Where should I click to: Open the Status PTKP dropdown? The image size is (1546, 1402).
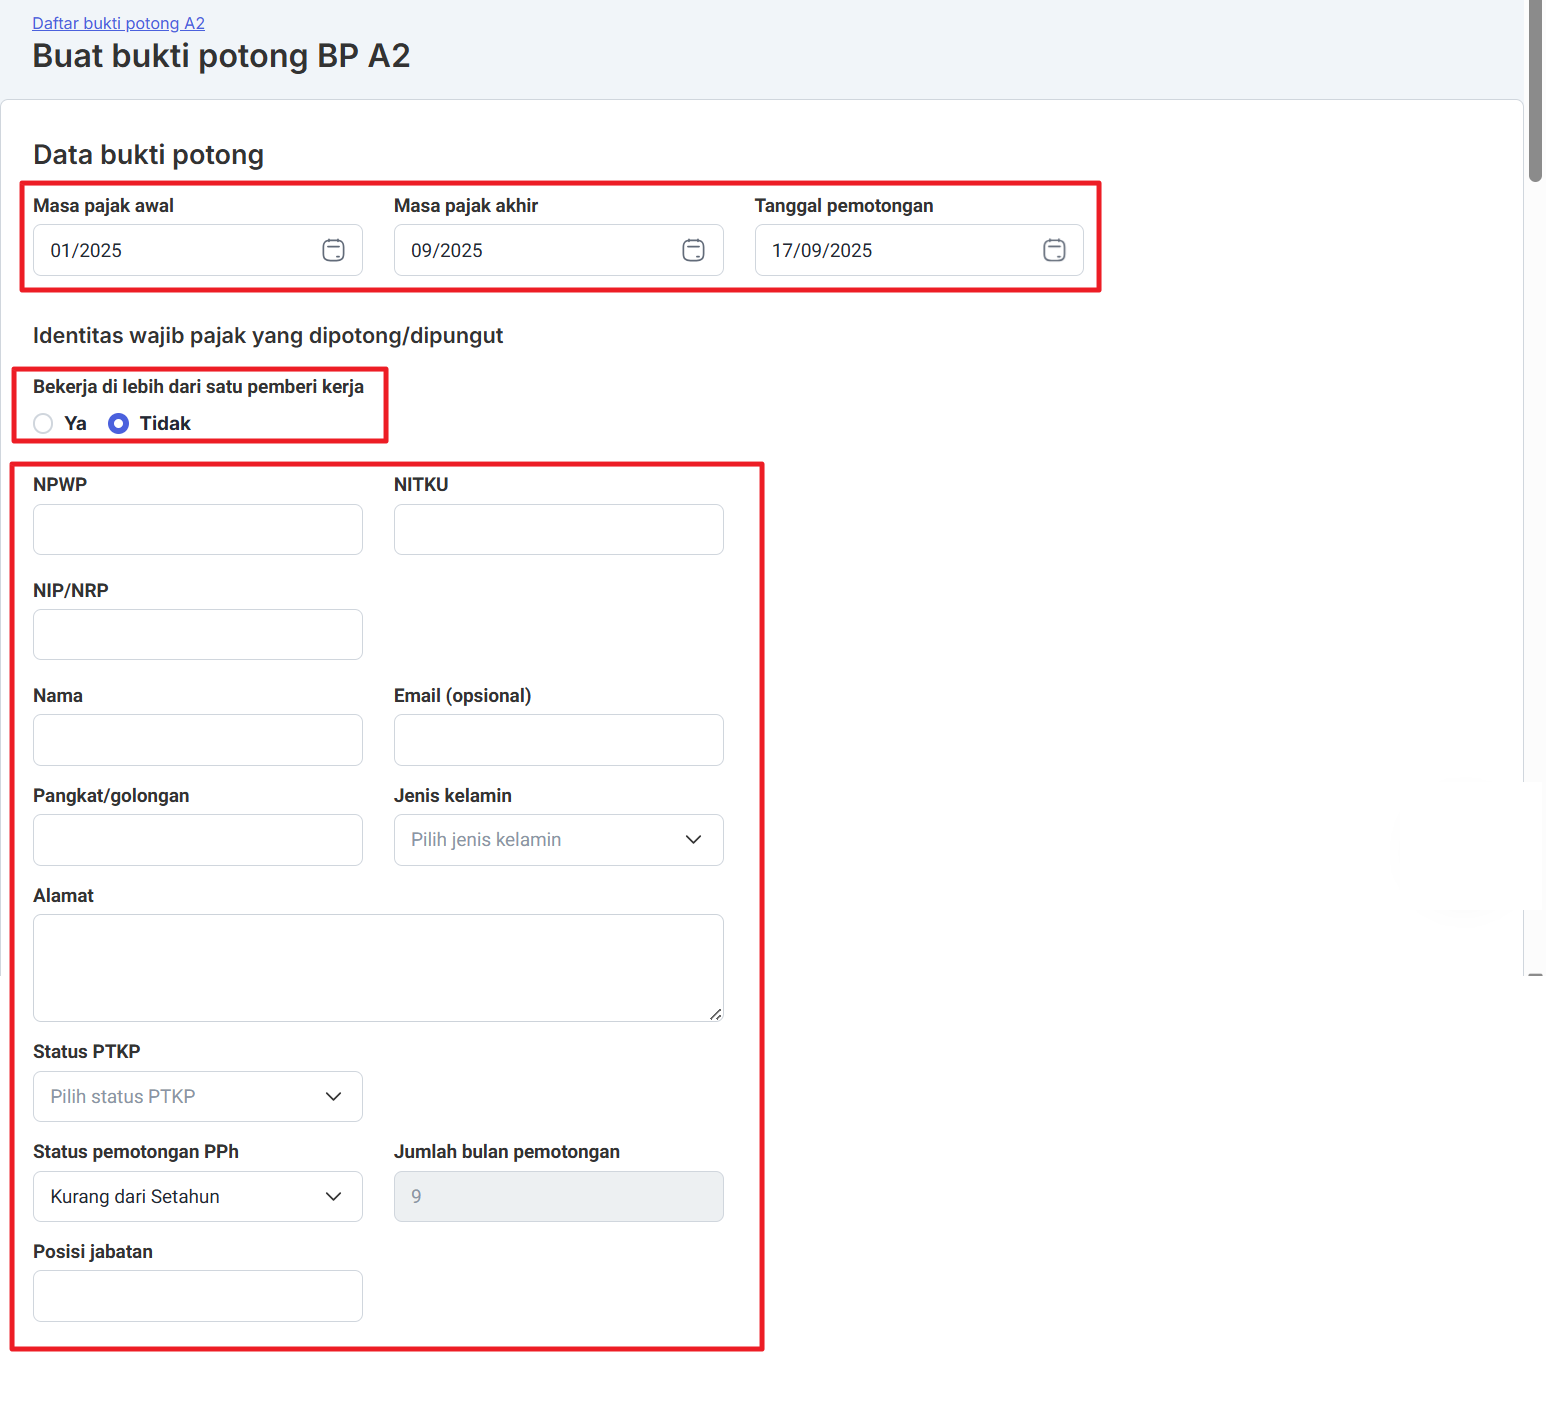(197, 1097)
